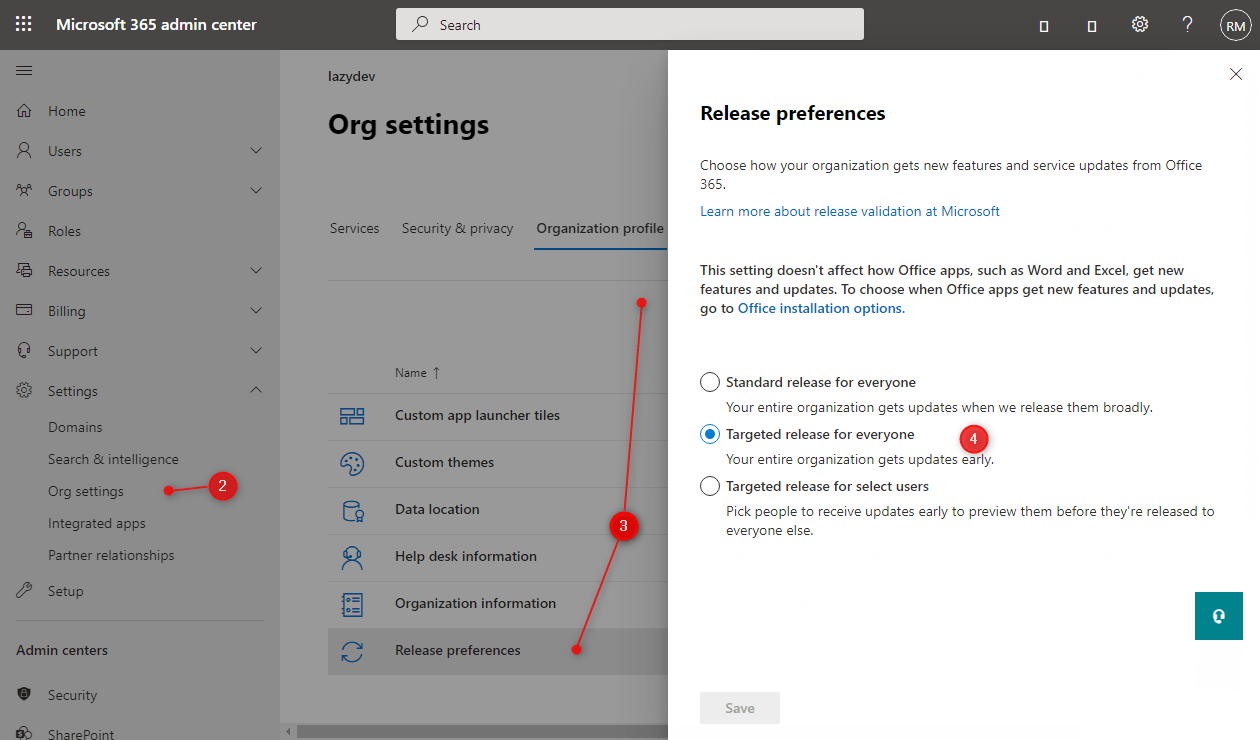Screen dimensions: 1260x740
Task: Click the Resources icon in sidebar
Action: point(24,271)
